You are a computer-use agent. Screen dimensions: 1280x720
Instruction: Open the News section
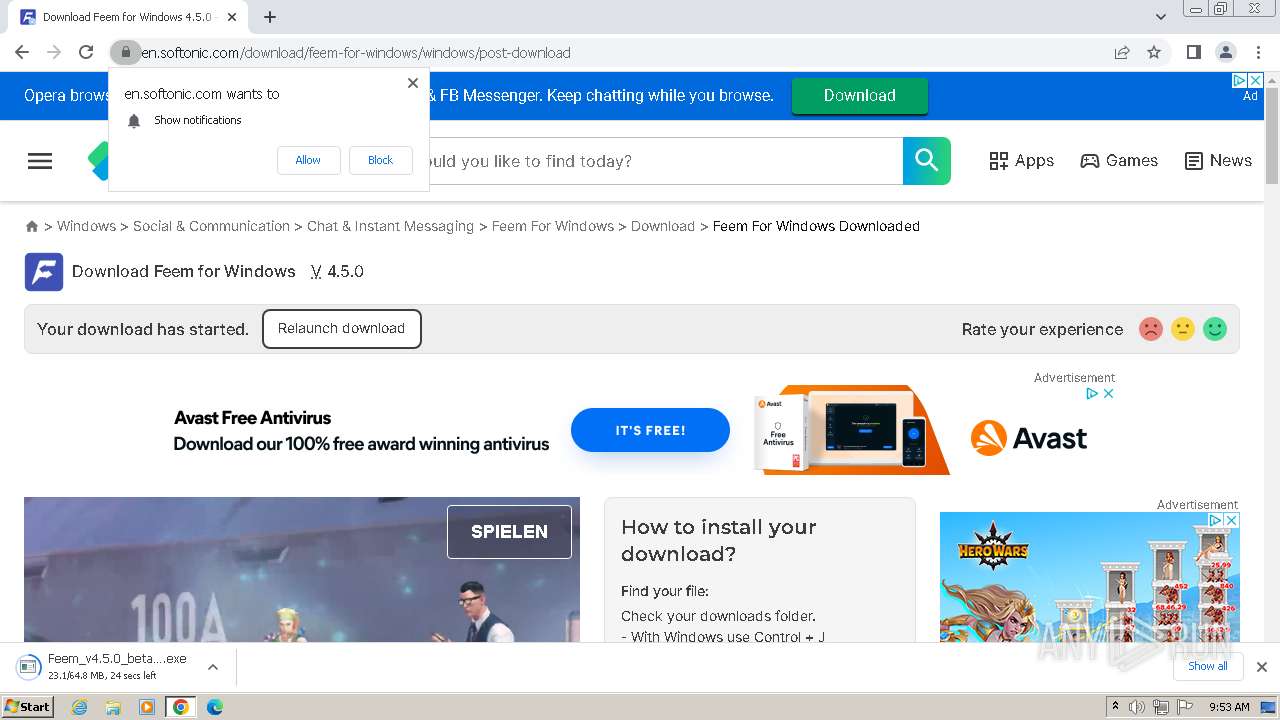pos(1218,161)
